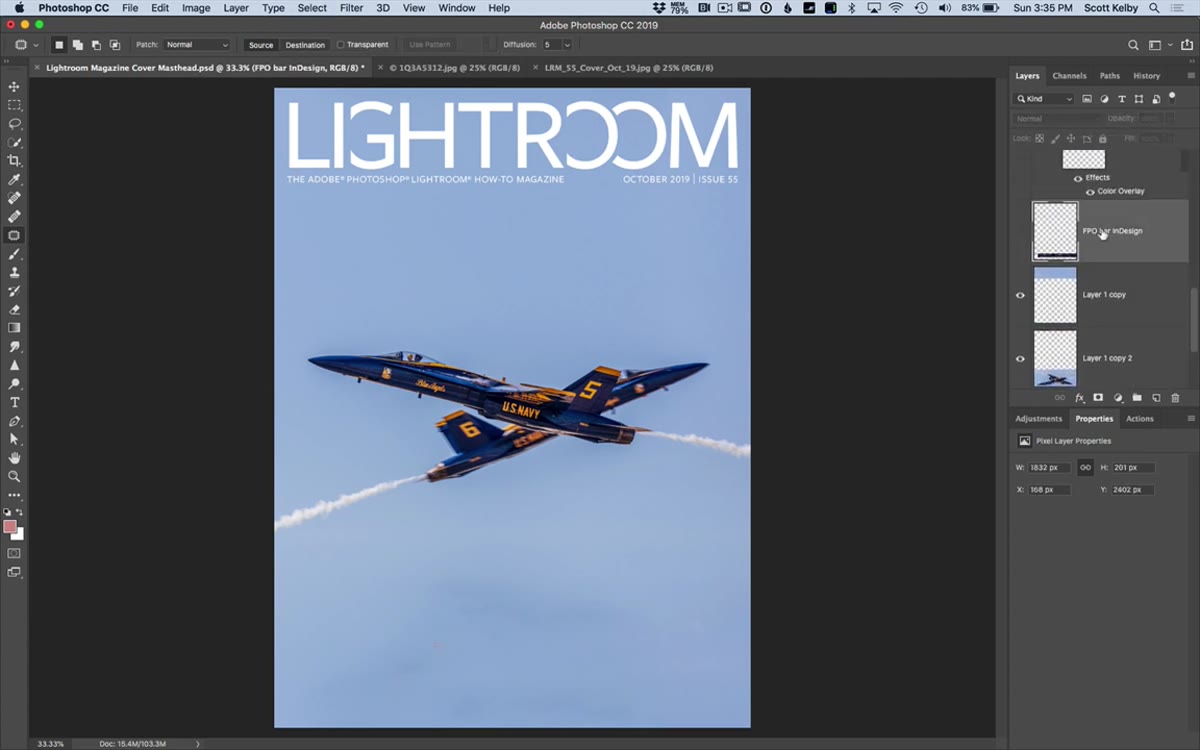
Task: Choose Subtract from Selection mode
Action: [96, 45]
